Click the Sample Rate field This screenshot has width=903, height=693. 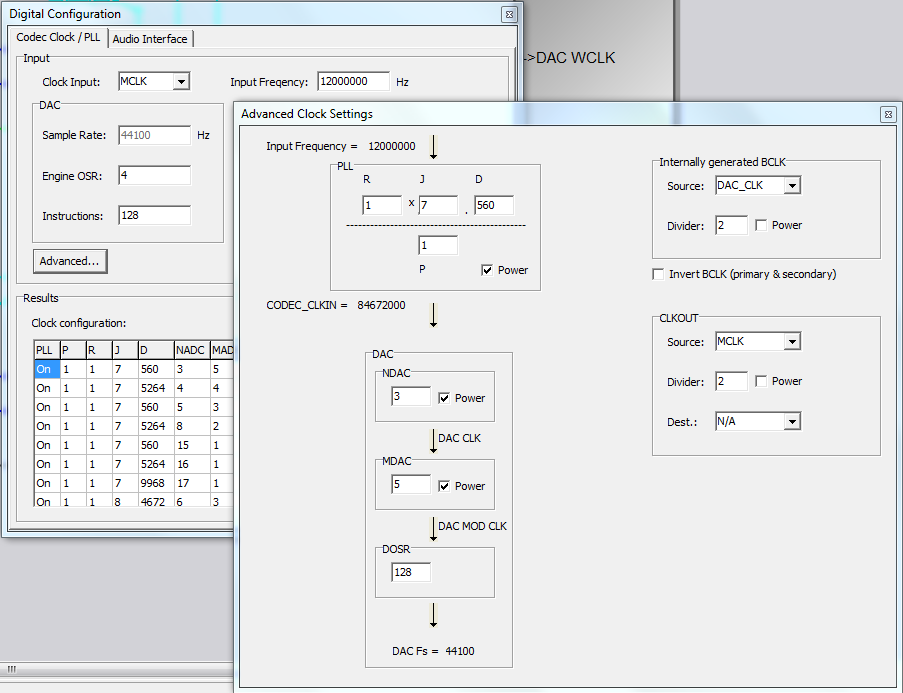click(154, 135)
